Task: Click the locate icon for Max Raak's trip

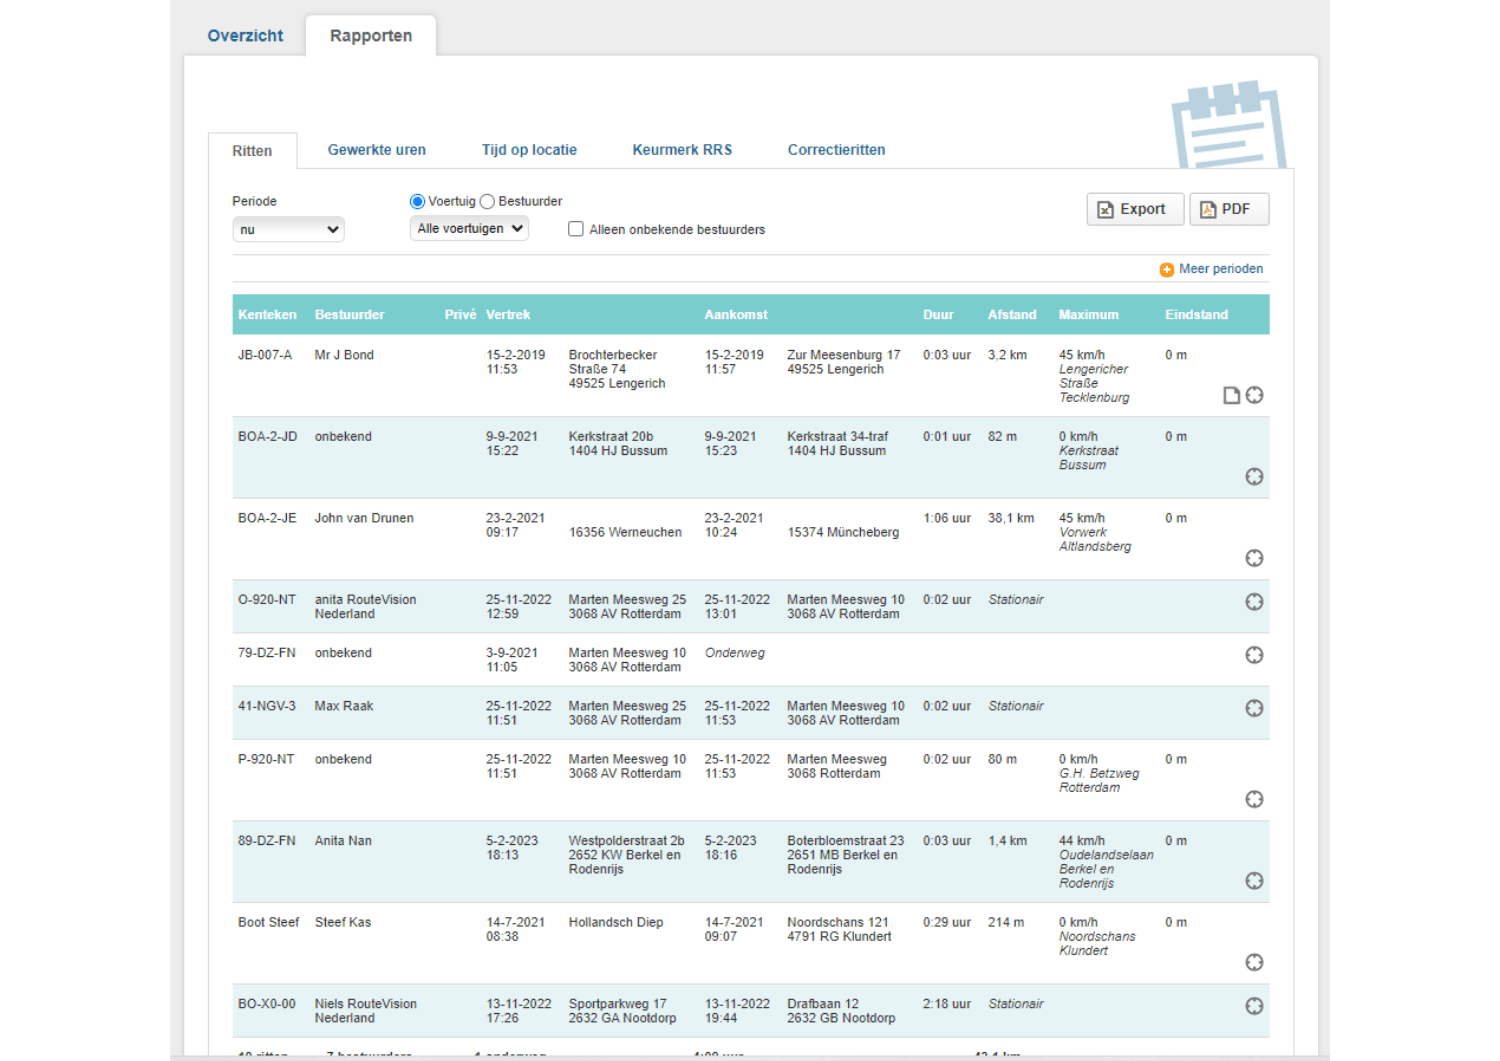Action: 1254,708
